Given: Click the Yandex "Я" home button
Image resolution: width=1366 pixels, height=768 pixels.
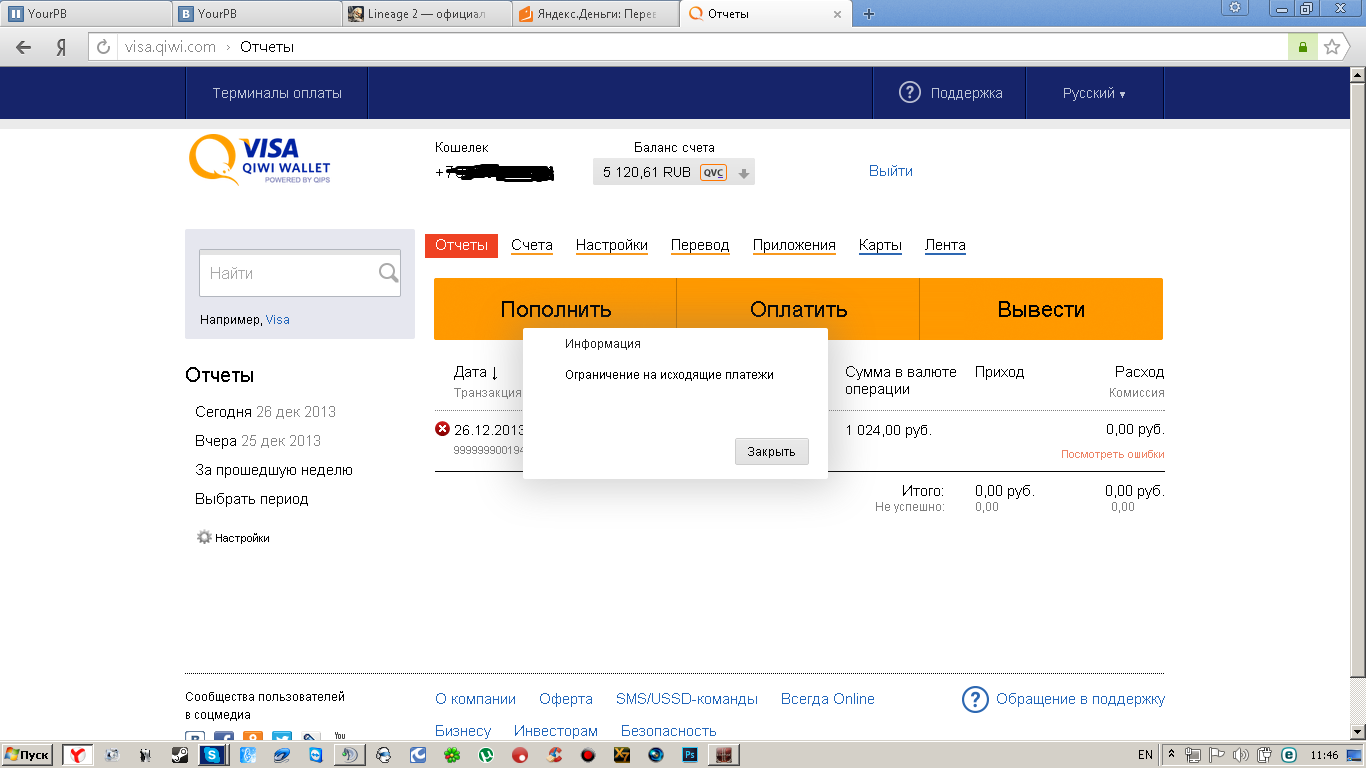Looking at the screenshot, I should click(x=62, y=47).
